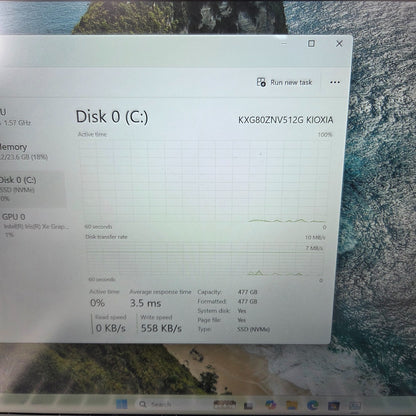Image resolution: width=416 pixels, height=416 pixels.
Task: Launch Copilot from the taskbar
Action: tap(270, 405)
